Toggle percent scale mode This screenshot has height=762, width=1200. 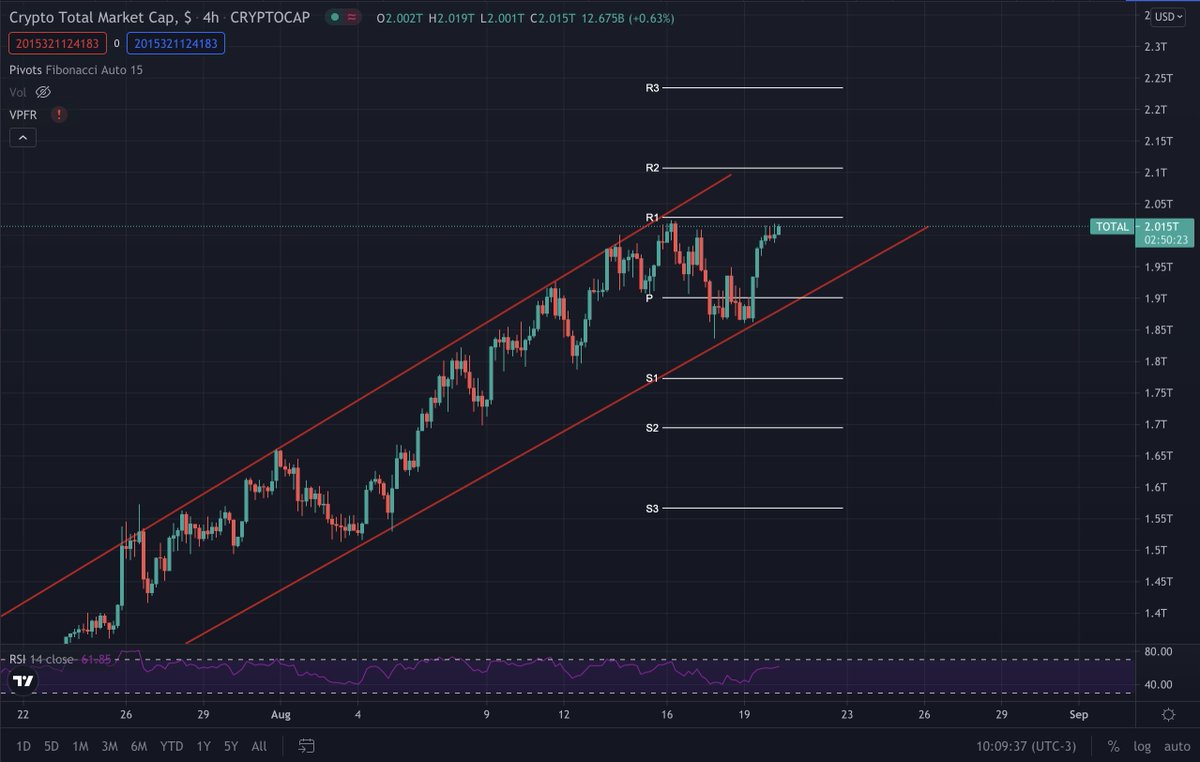[1113, 746]
